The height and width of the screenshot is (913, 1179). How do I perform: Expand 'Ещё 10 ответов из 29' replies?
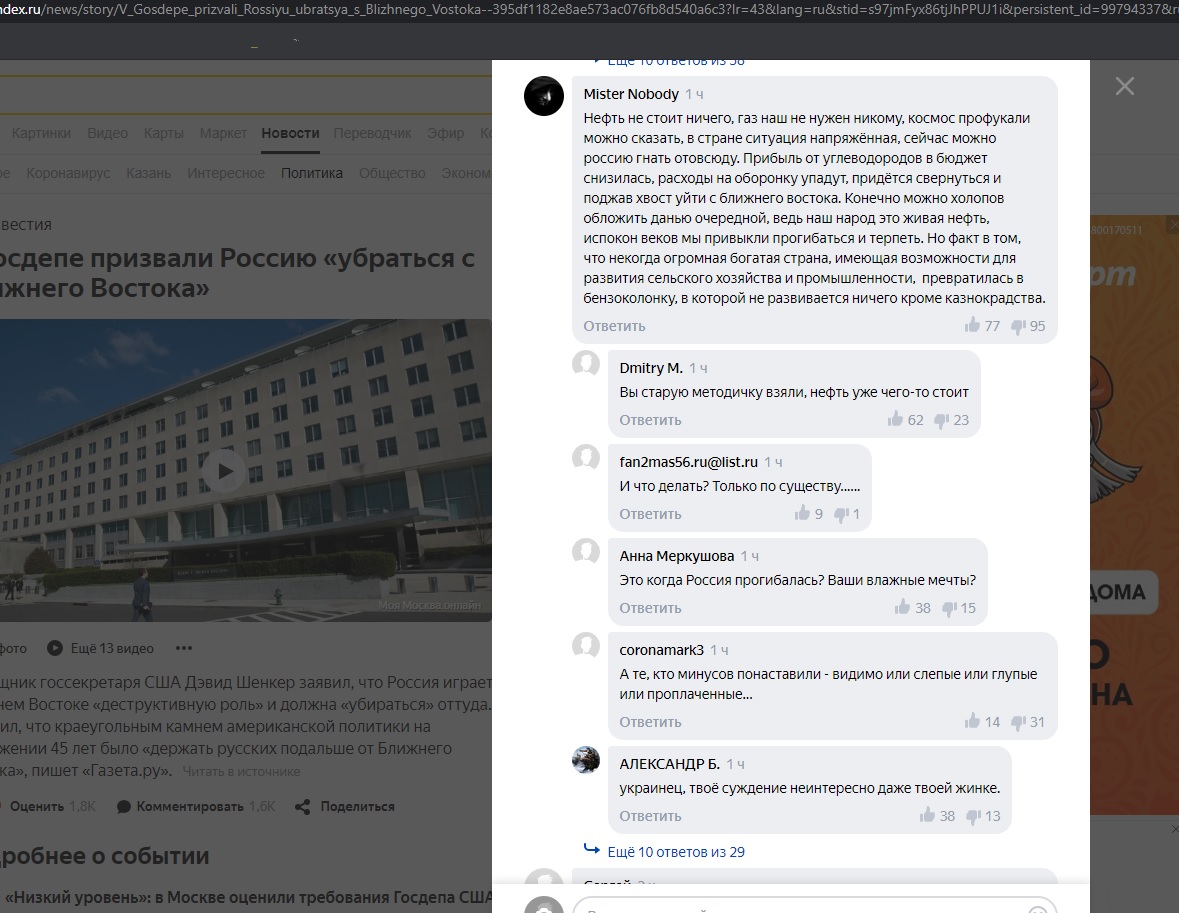pos(675,852)
